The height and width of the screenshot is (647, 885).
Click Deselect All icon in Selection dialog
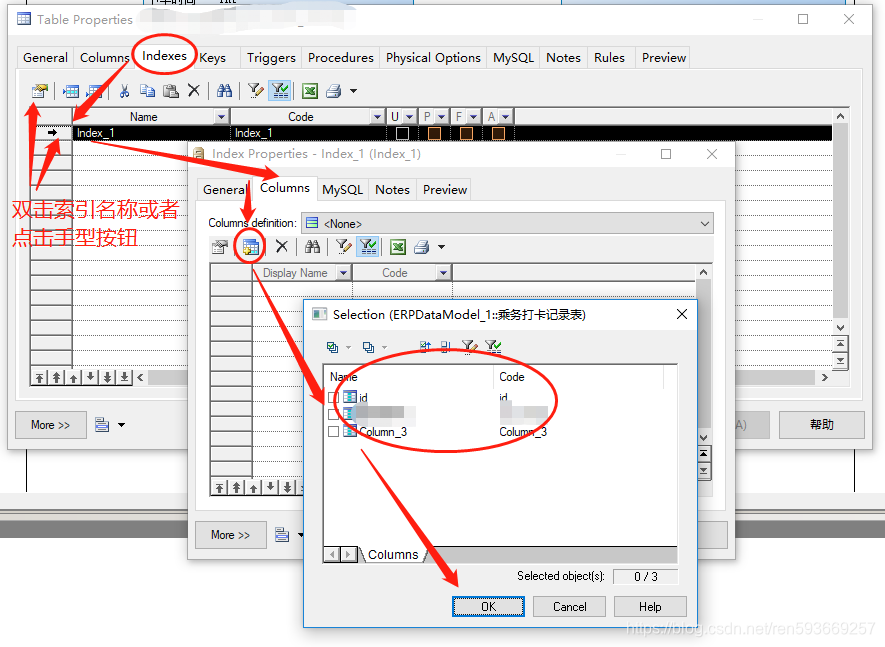(x=369, y=347)
